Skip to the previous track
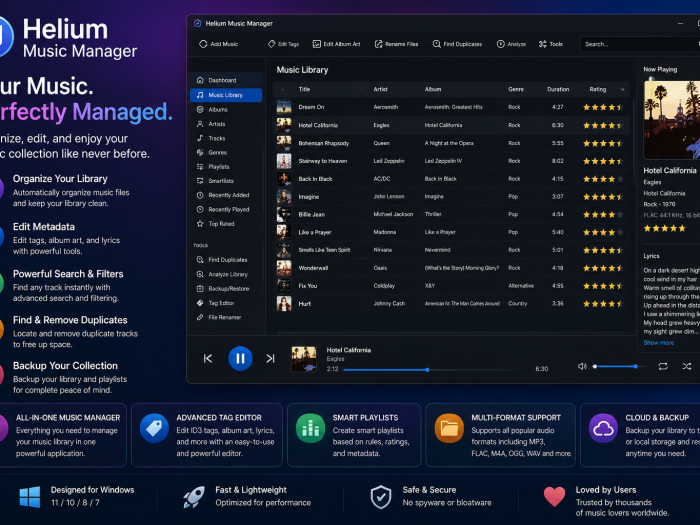The height and width of the screenshot is (525, 700). [x=208, y=358]
